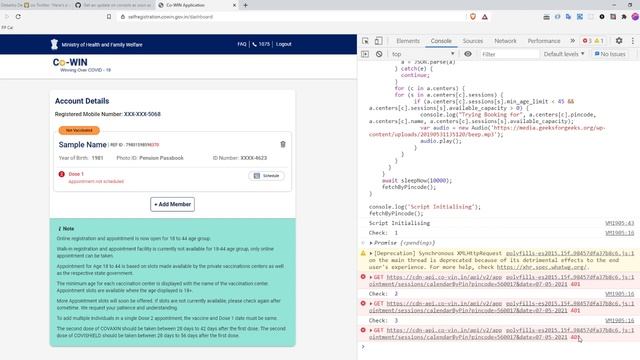Switch to the GitHub browser tab
Image resolution: width=640 pixels, height=360 pixels.
coord(113,5)
